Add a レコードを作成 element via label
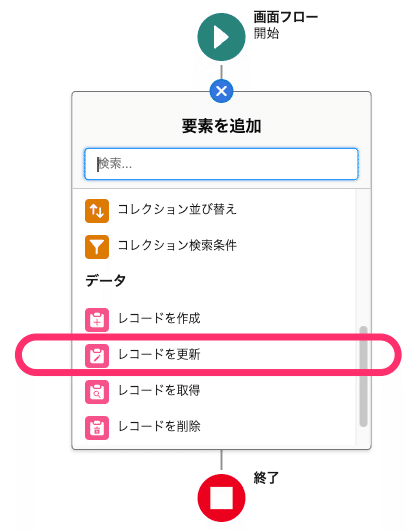This screenshot has height=531, width=419. tap(159, 318)
